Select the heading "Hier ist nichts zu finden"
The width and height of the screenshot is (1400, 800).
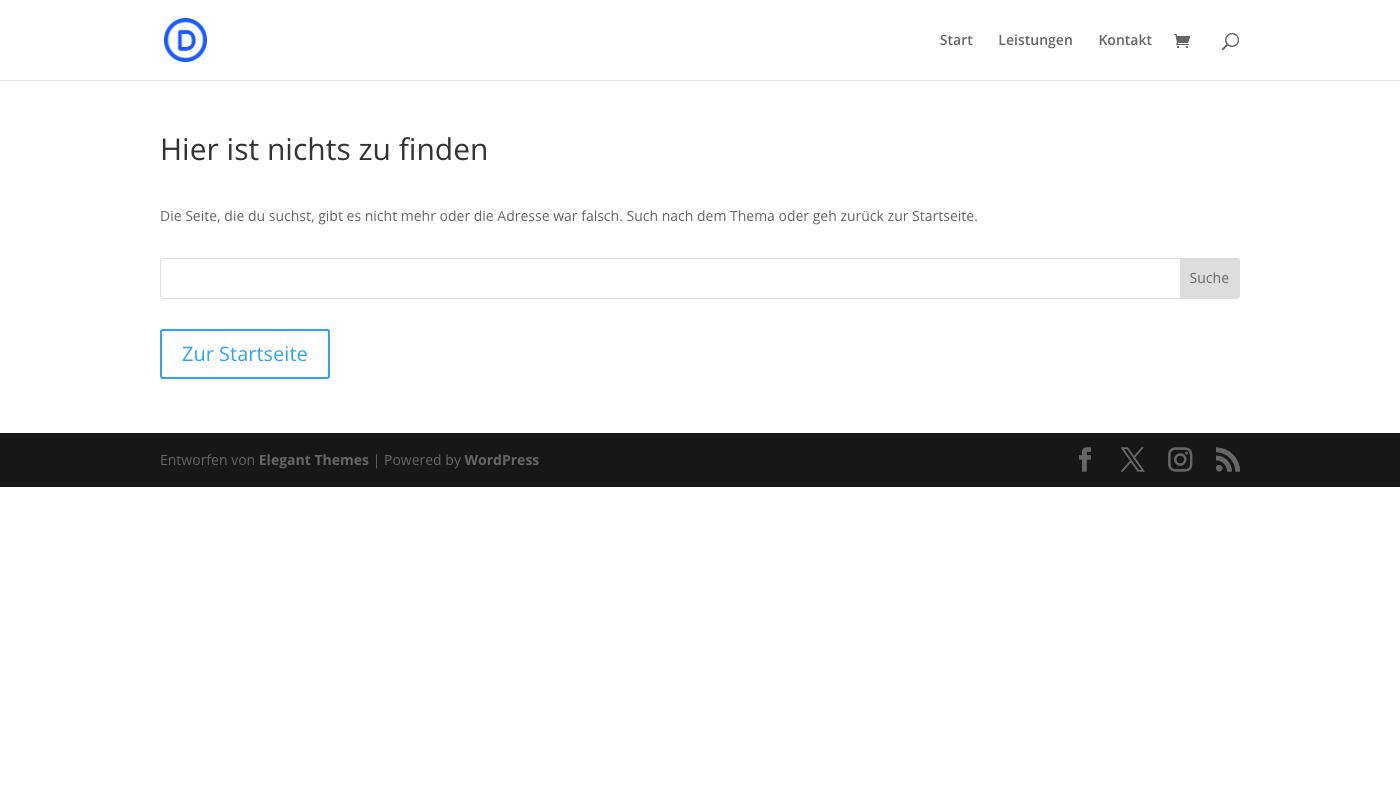coord(324,150)
